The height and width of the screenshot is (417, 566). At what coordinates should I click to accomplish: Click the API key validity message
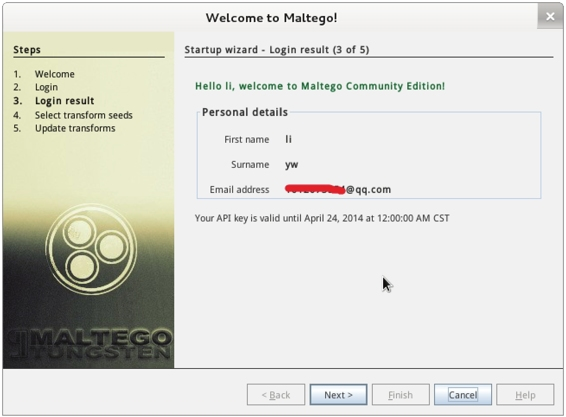click(x=322, y=218)
